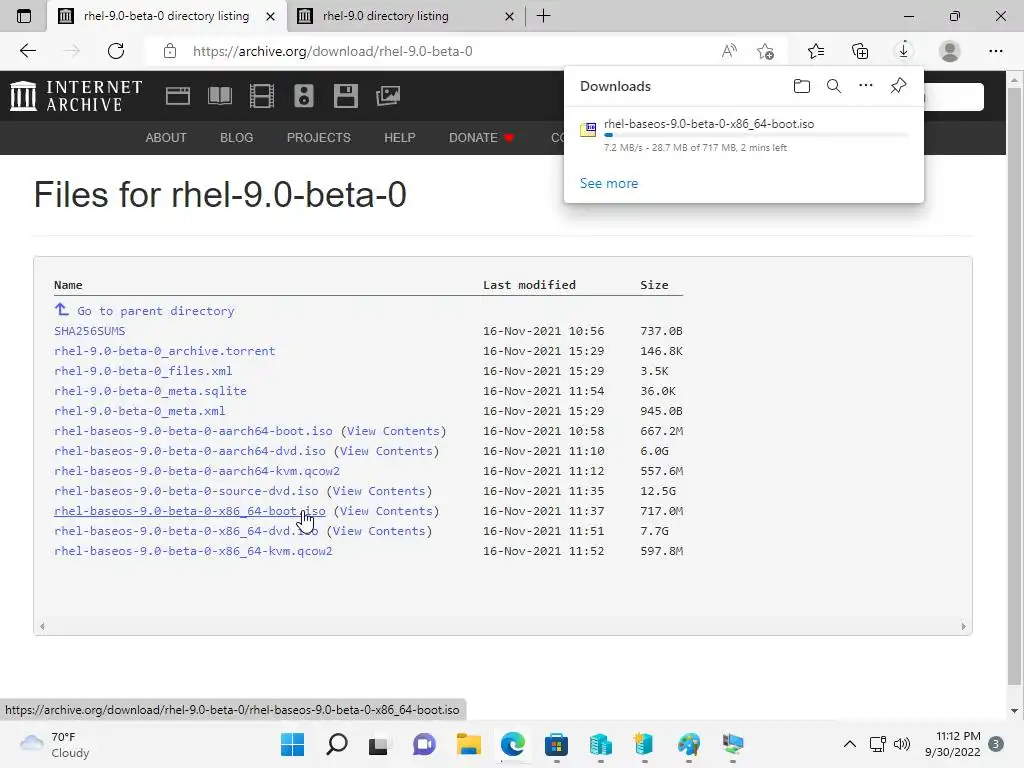
Task: Pin the Downloads panel
Action: tap(899, 86)
